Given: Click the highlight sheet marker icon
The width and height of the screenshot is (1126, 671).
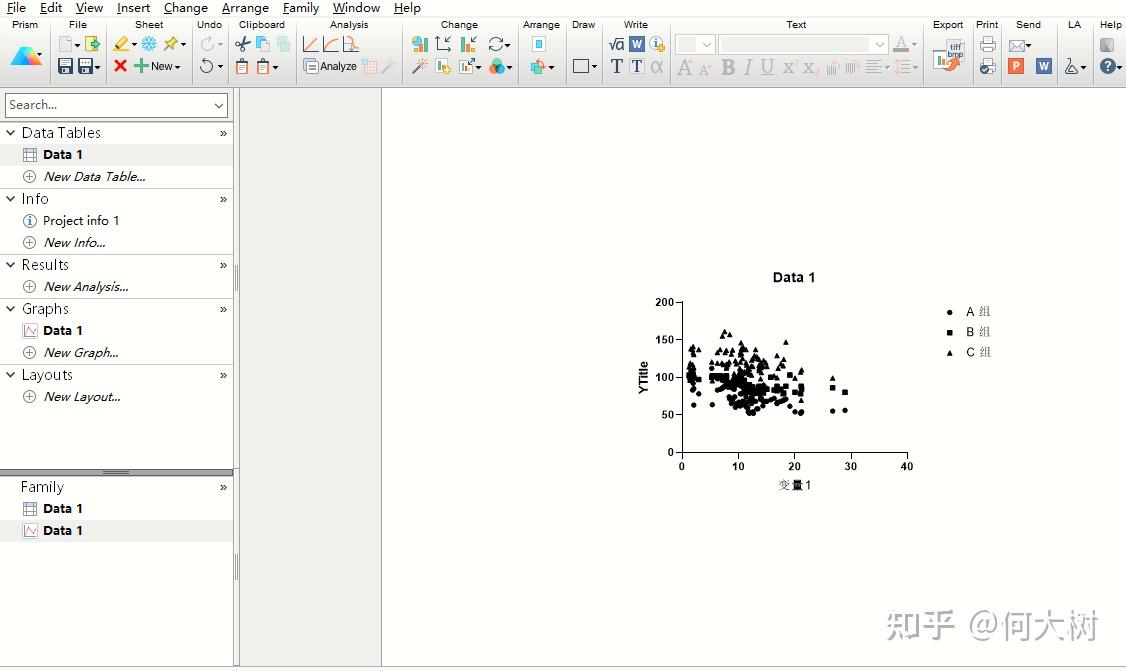Looking at the screenshot, I should (121, 44).
